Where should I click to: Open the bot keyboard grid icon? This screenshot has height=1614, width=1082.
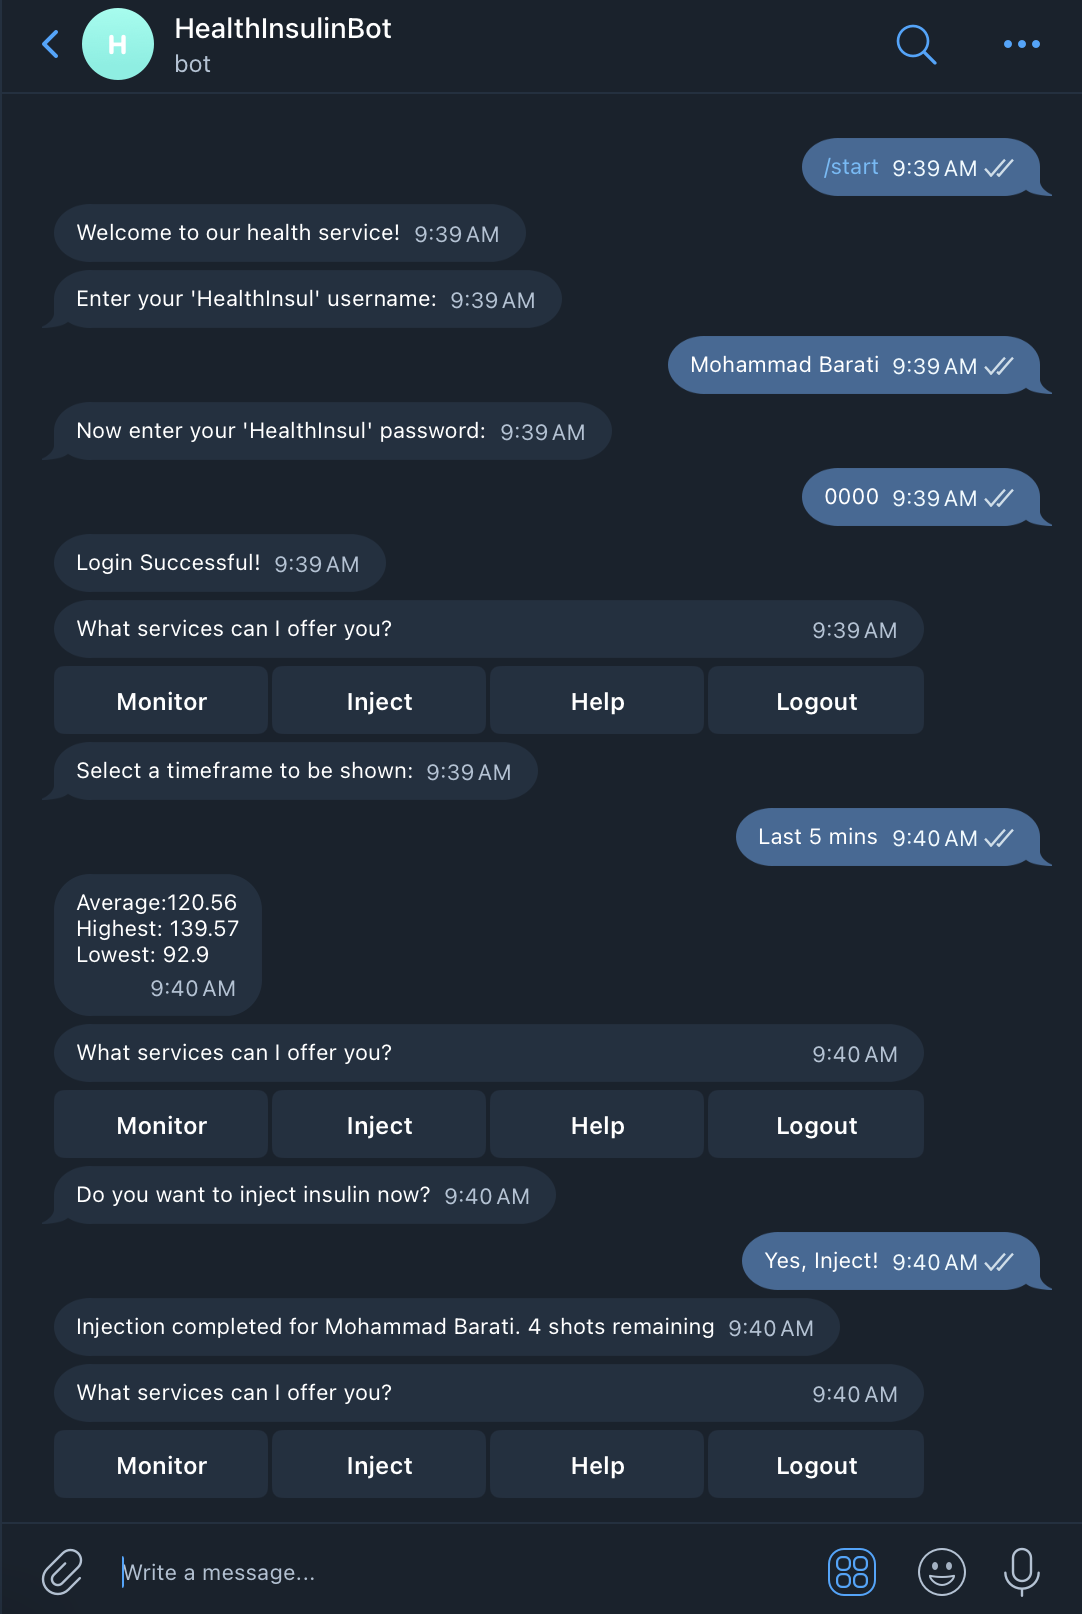click(x=851, y=1571)
